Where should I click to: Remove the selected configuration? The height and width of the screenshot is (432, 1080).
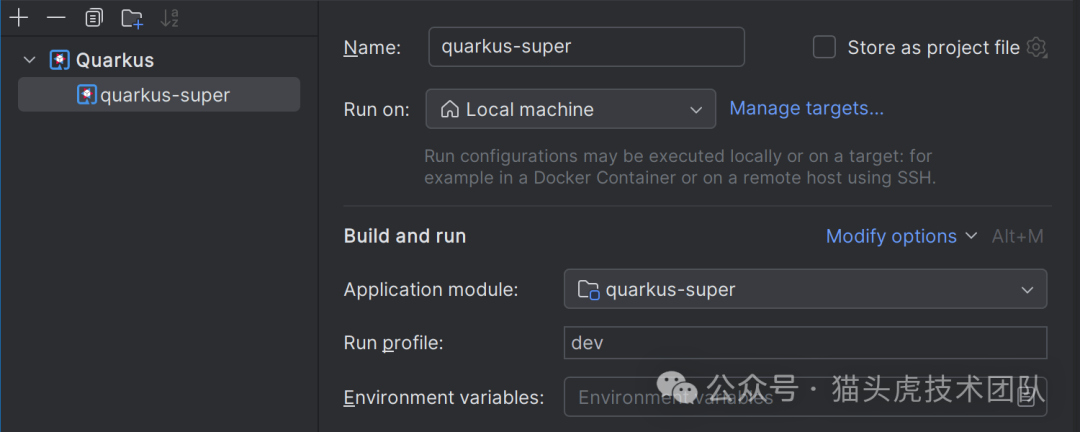click(56, 18)
